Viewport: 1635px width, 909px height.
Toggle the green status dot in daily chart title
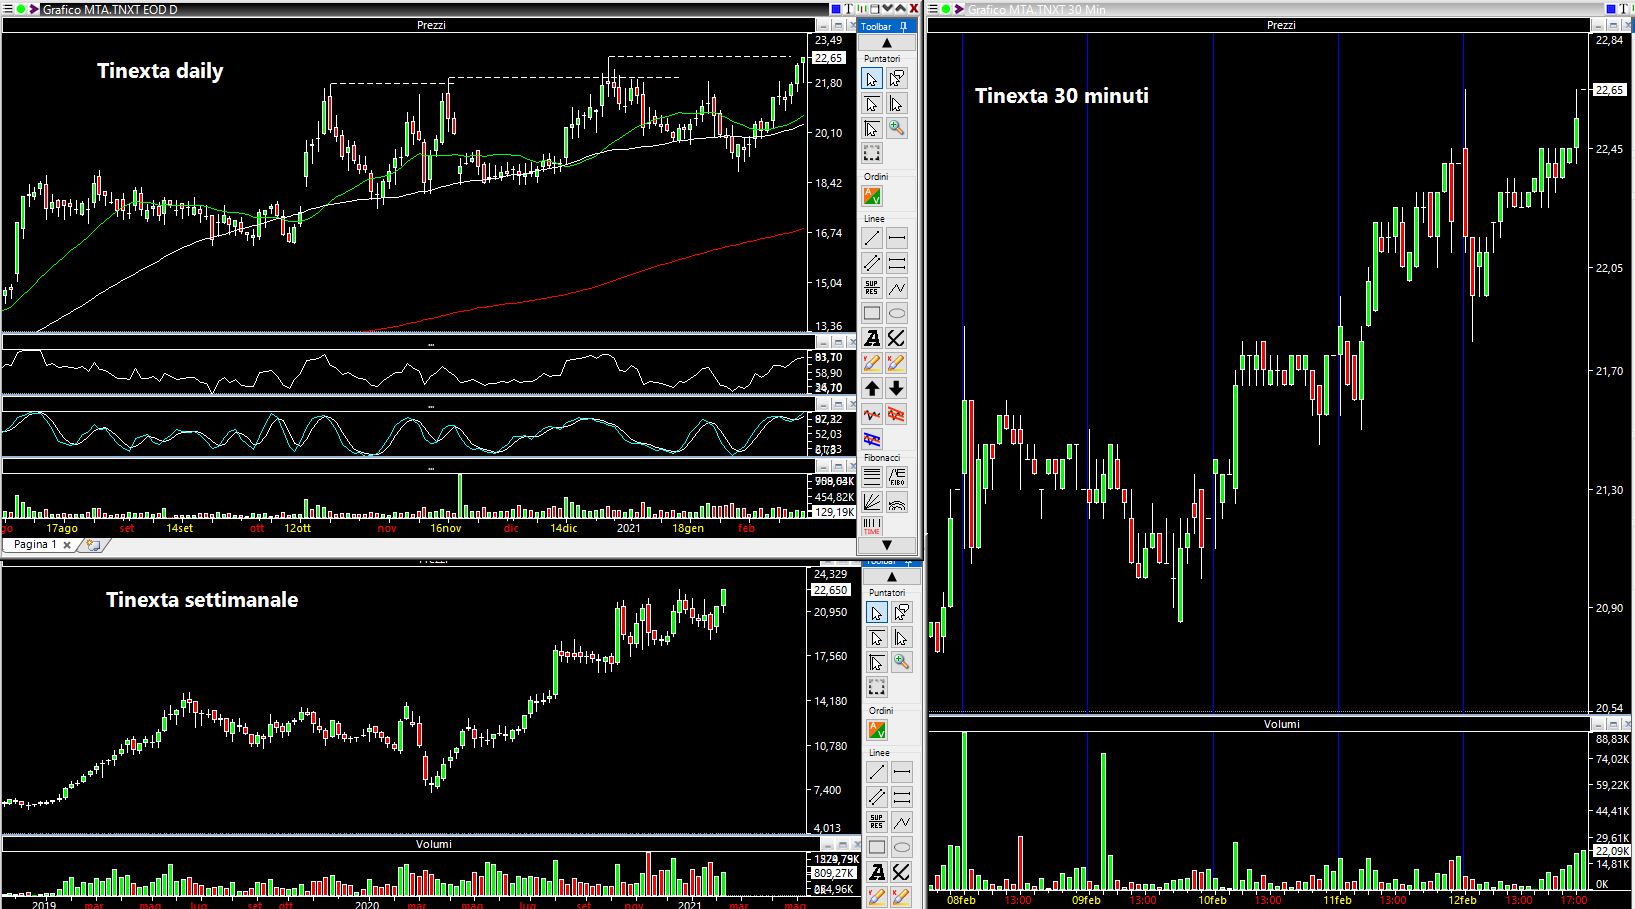[22, 9]
